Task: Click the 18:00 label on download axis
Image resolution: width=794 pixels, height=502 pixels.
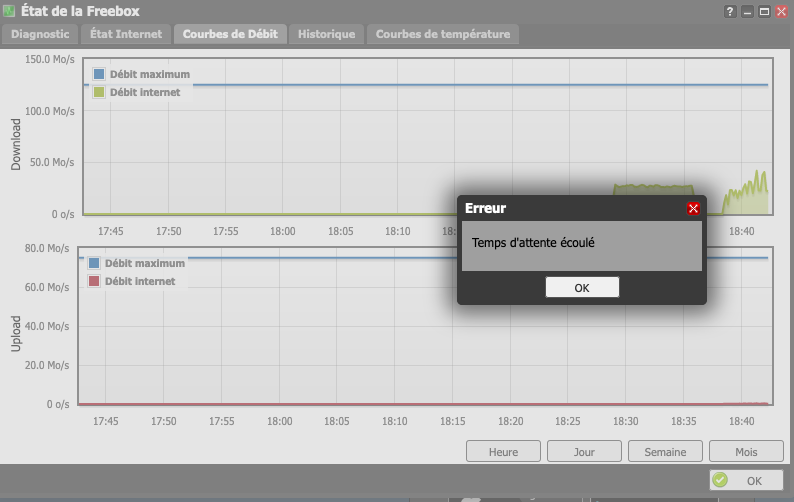Action: click(x=283, y=231)
